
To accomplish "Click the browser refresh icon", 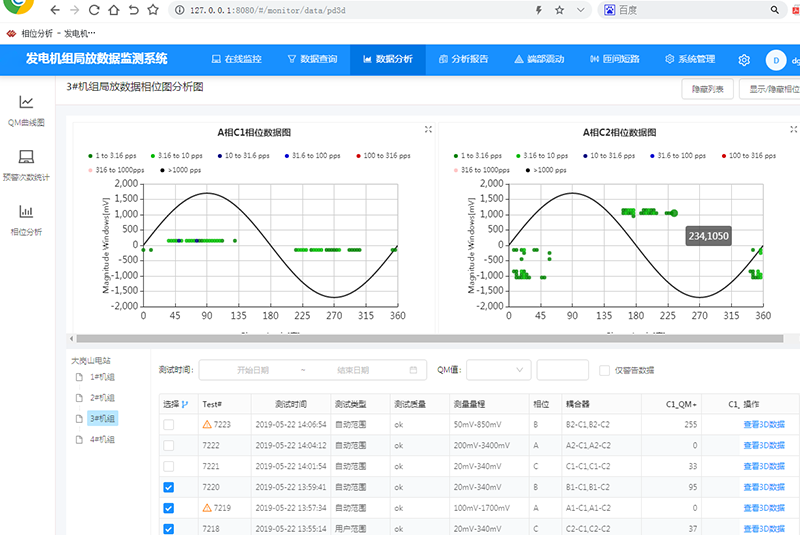I will click(x=93, y=11).
